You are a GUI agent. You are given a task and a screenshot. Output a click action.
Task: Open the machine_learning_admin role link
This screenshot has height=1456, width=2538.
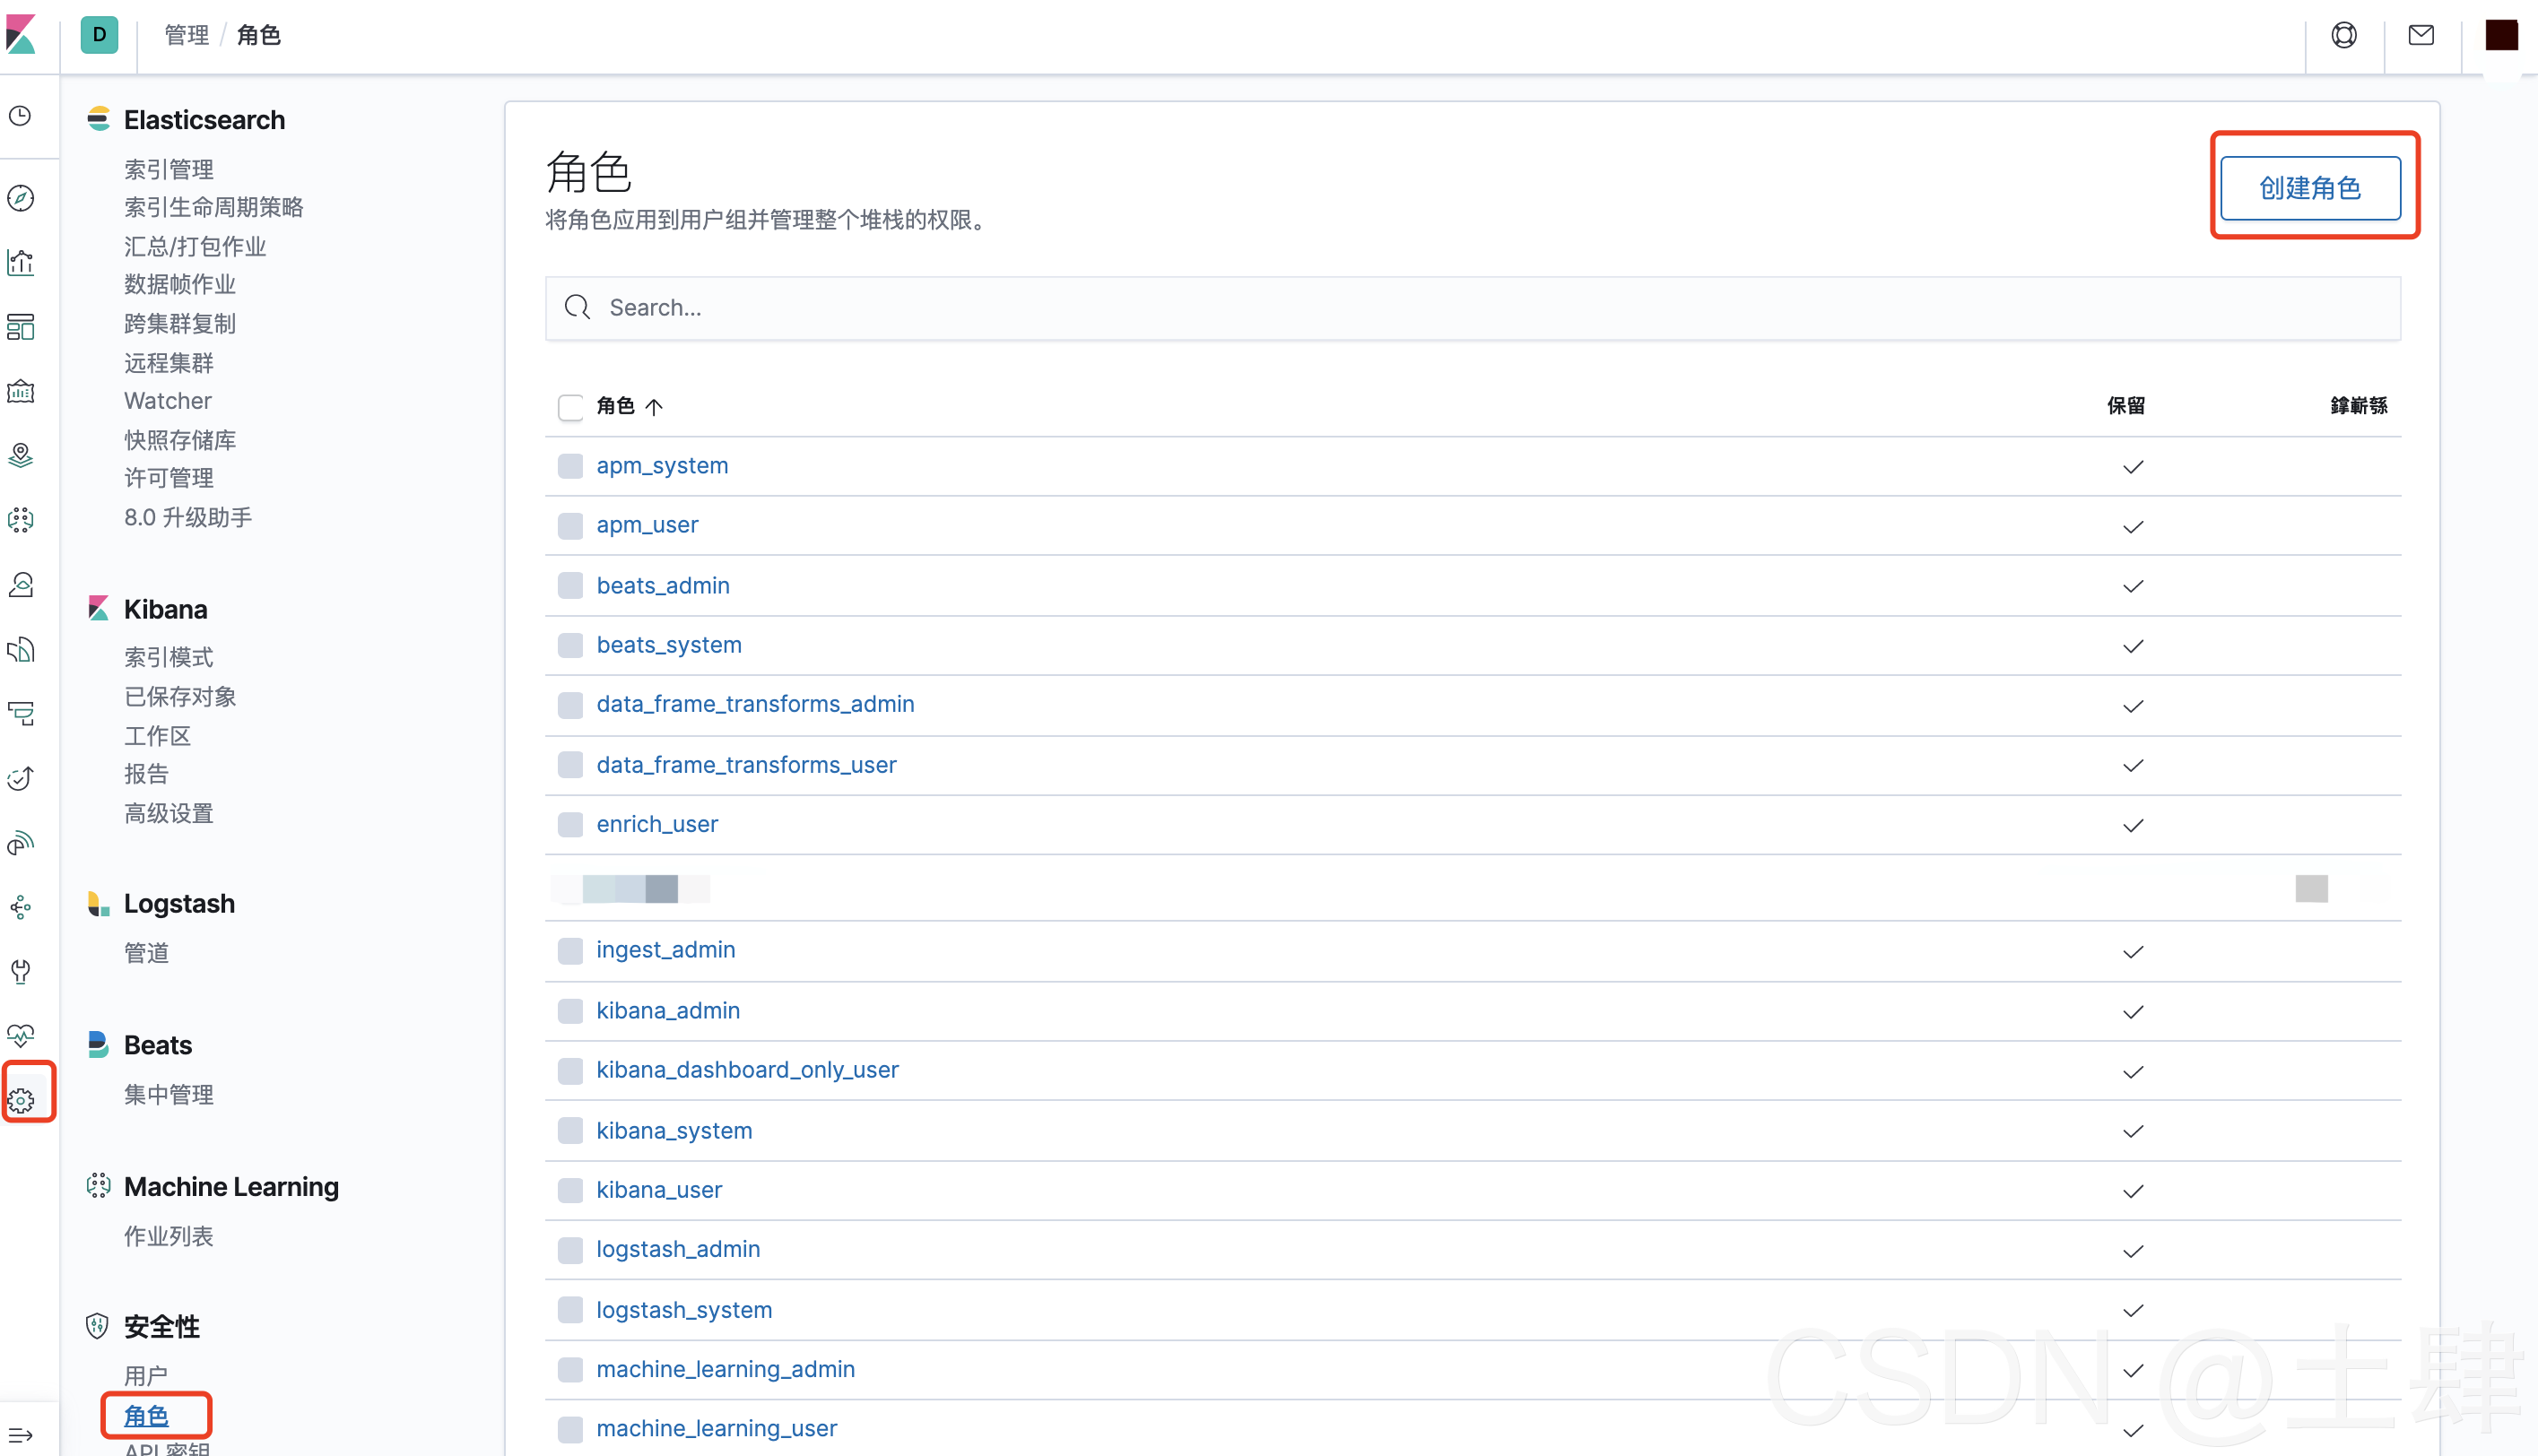[725, 1369]
